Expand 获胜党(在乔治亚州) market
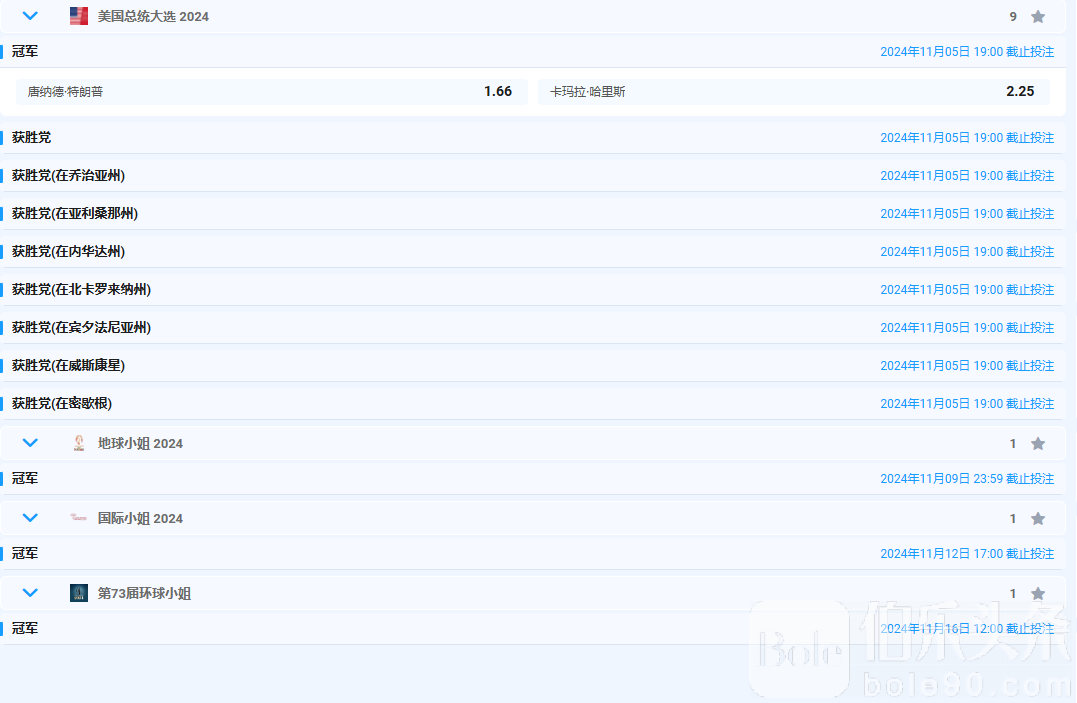 [533, 176]
